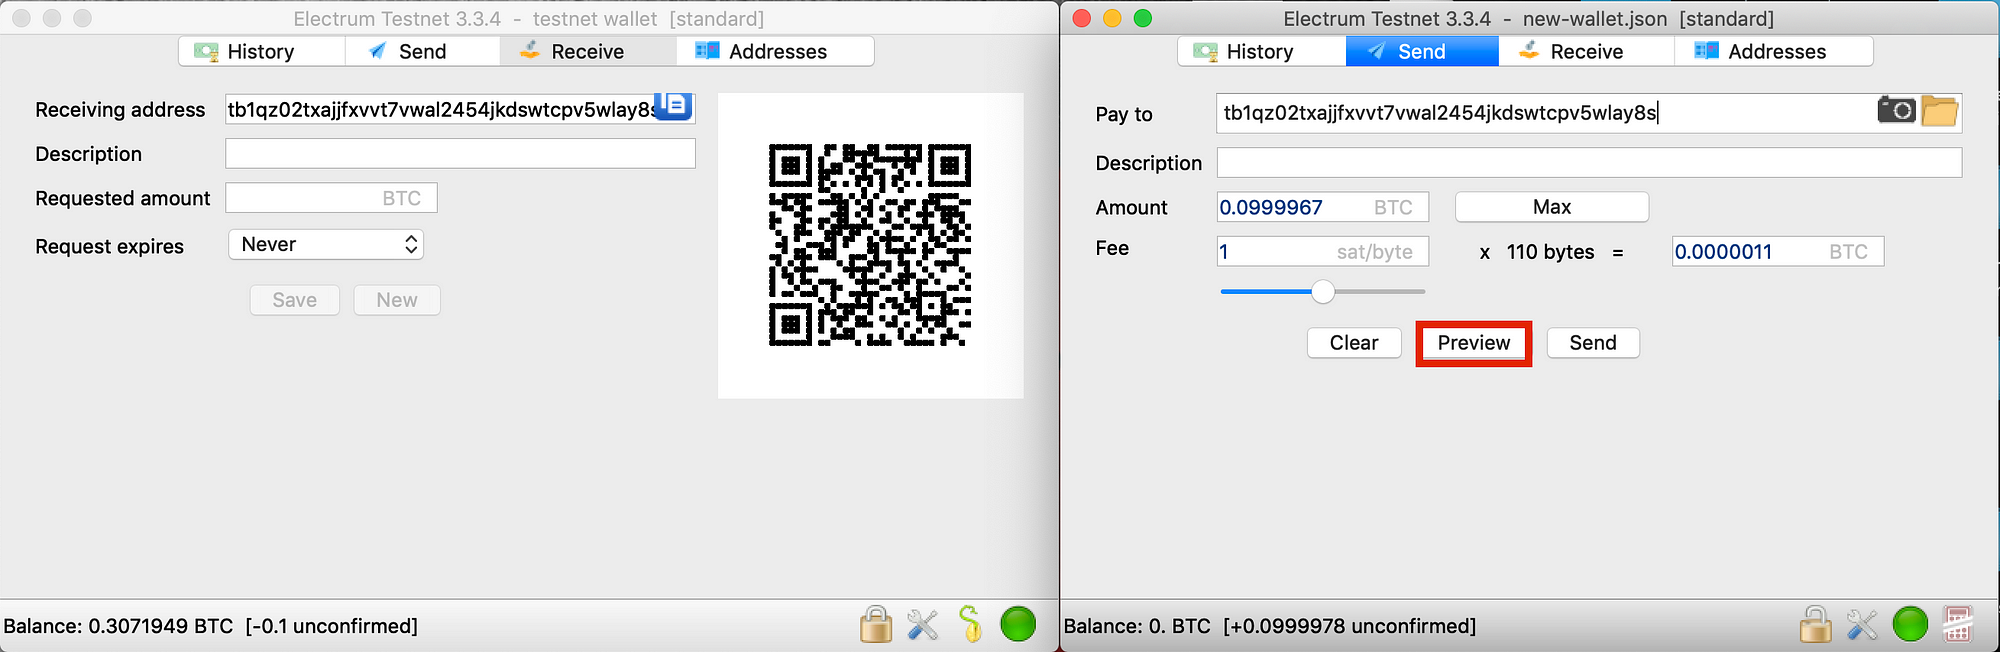
Task: Click the '+0.0999978 unconfirmed' balance text
Action: pyautogui.click(x=1349, y=626)
